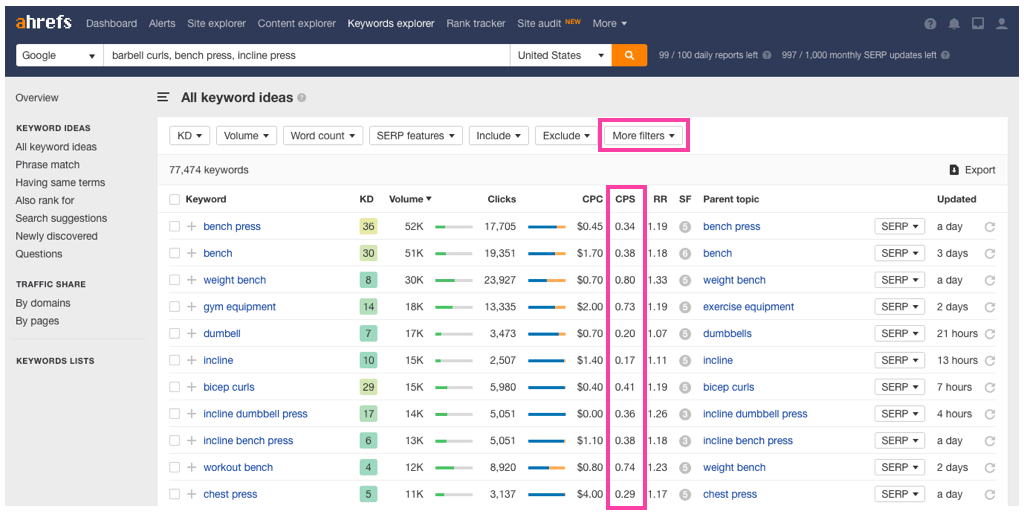Open the notifications bell icon
This screenshot has width=1024, height=519.
click(x=954, y=24)
